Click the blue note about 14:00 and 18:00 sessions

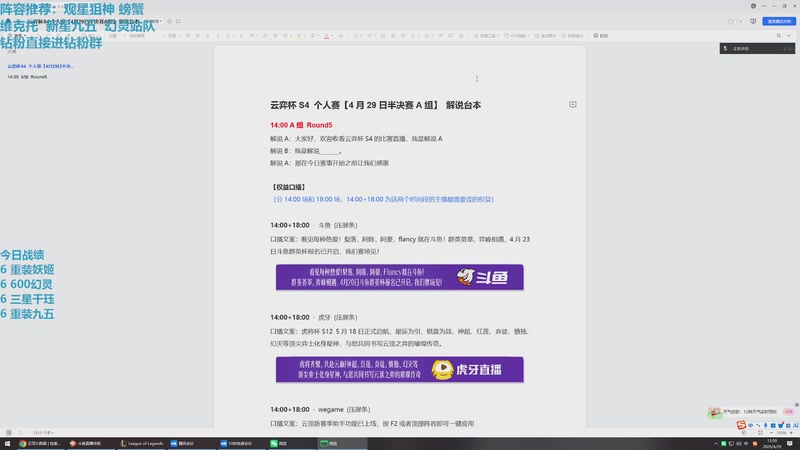pyautogui.click(x=383, y=199)
